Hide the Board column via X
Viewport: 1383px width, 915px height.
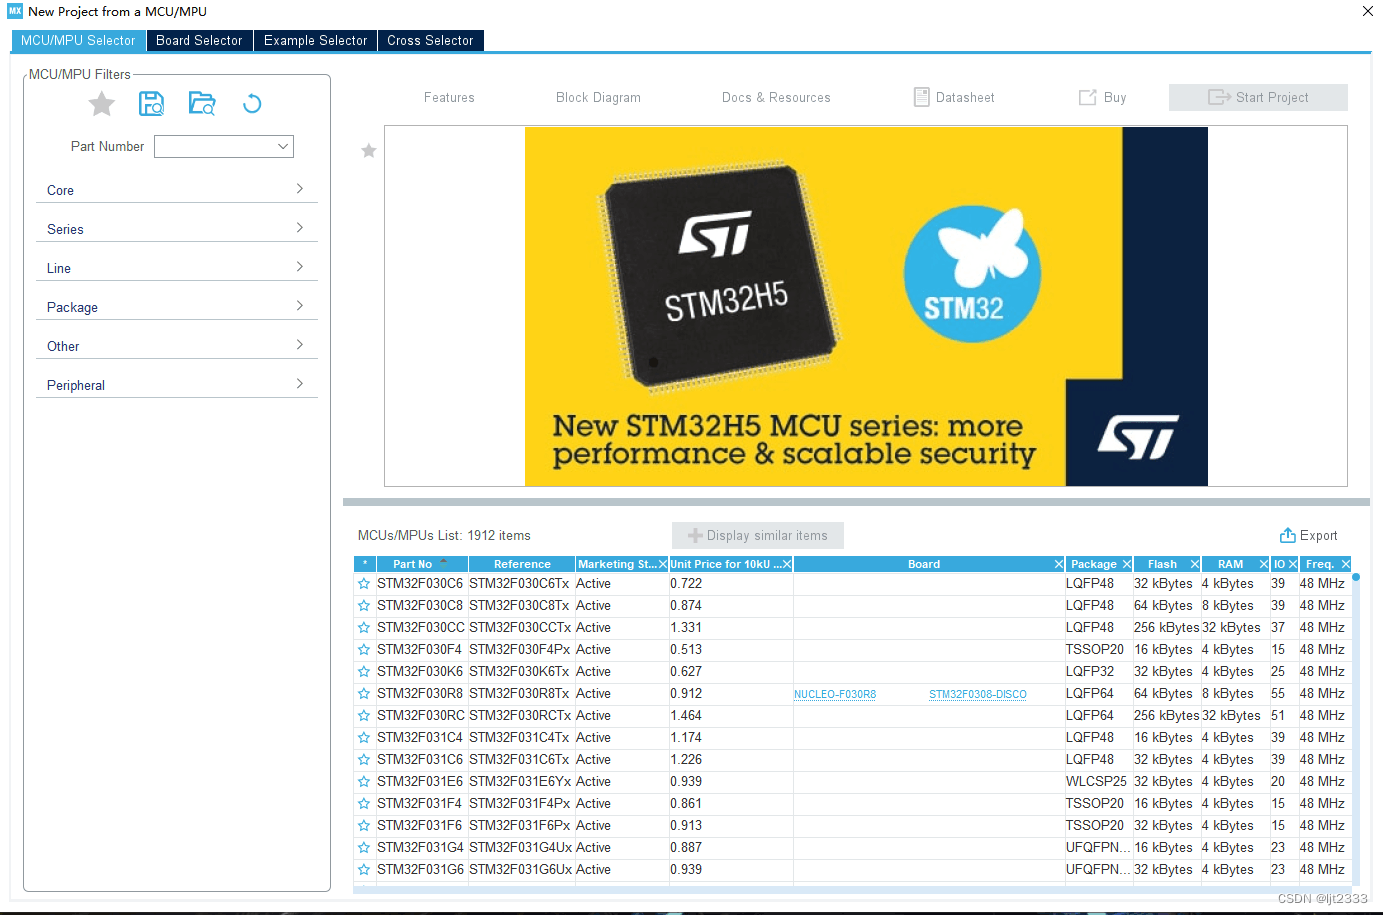[x=1059, y=565]
